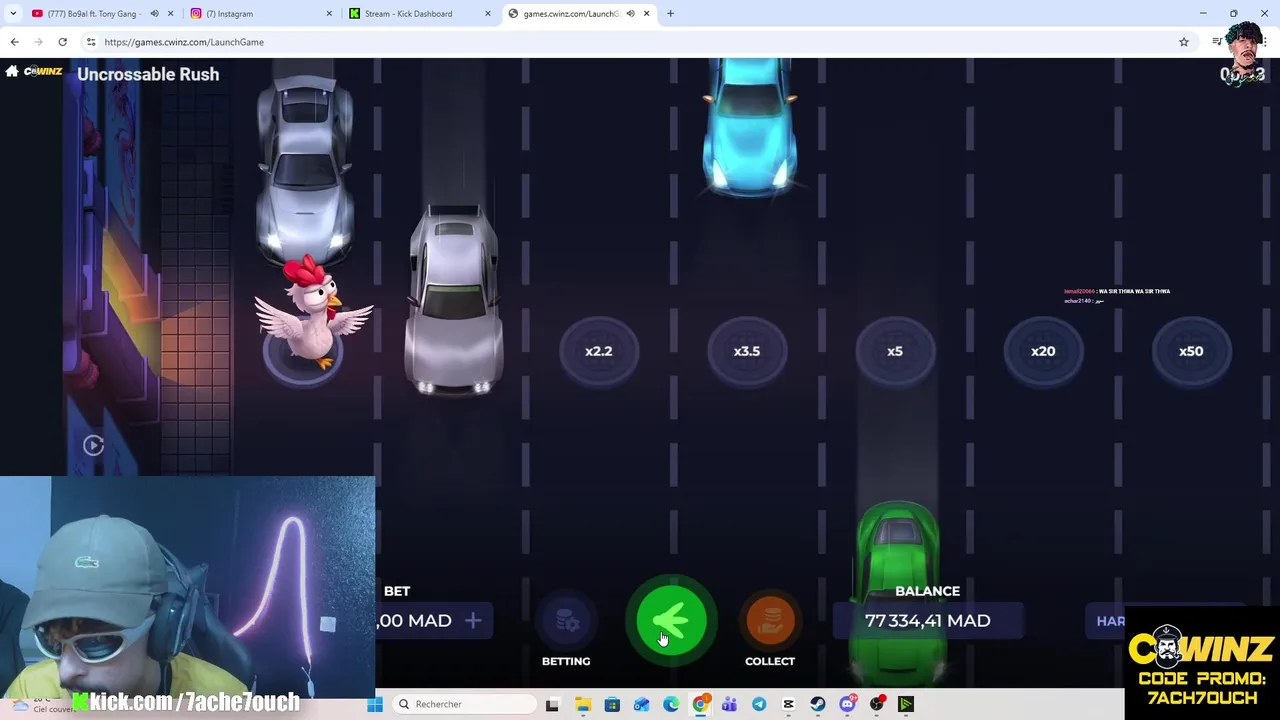This screenshot has width=1280, height=720.
Task: Open Microsoft Teams from the taskbar
Action: pyautogui.click(x=729, y=704)
